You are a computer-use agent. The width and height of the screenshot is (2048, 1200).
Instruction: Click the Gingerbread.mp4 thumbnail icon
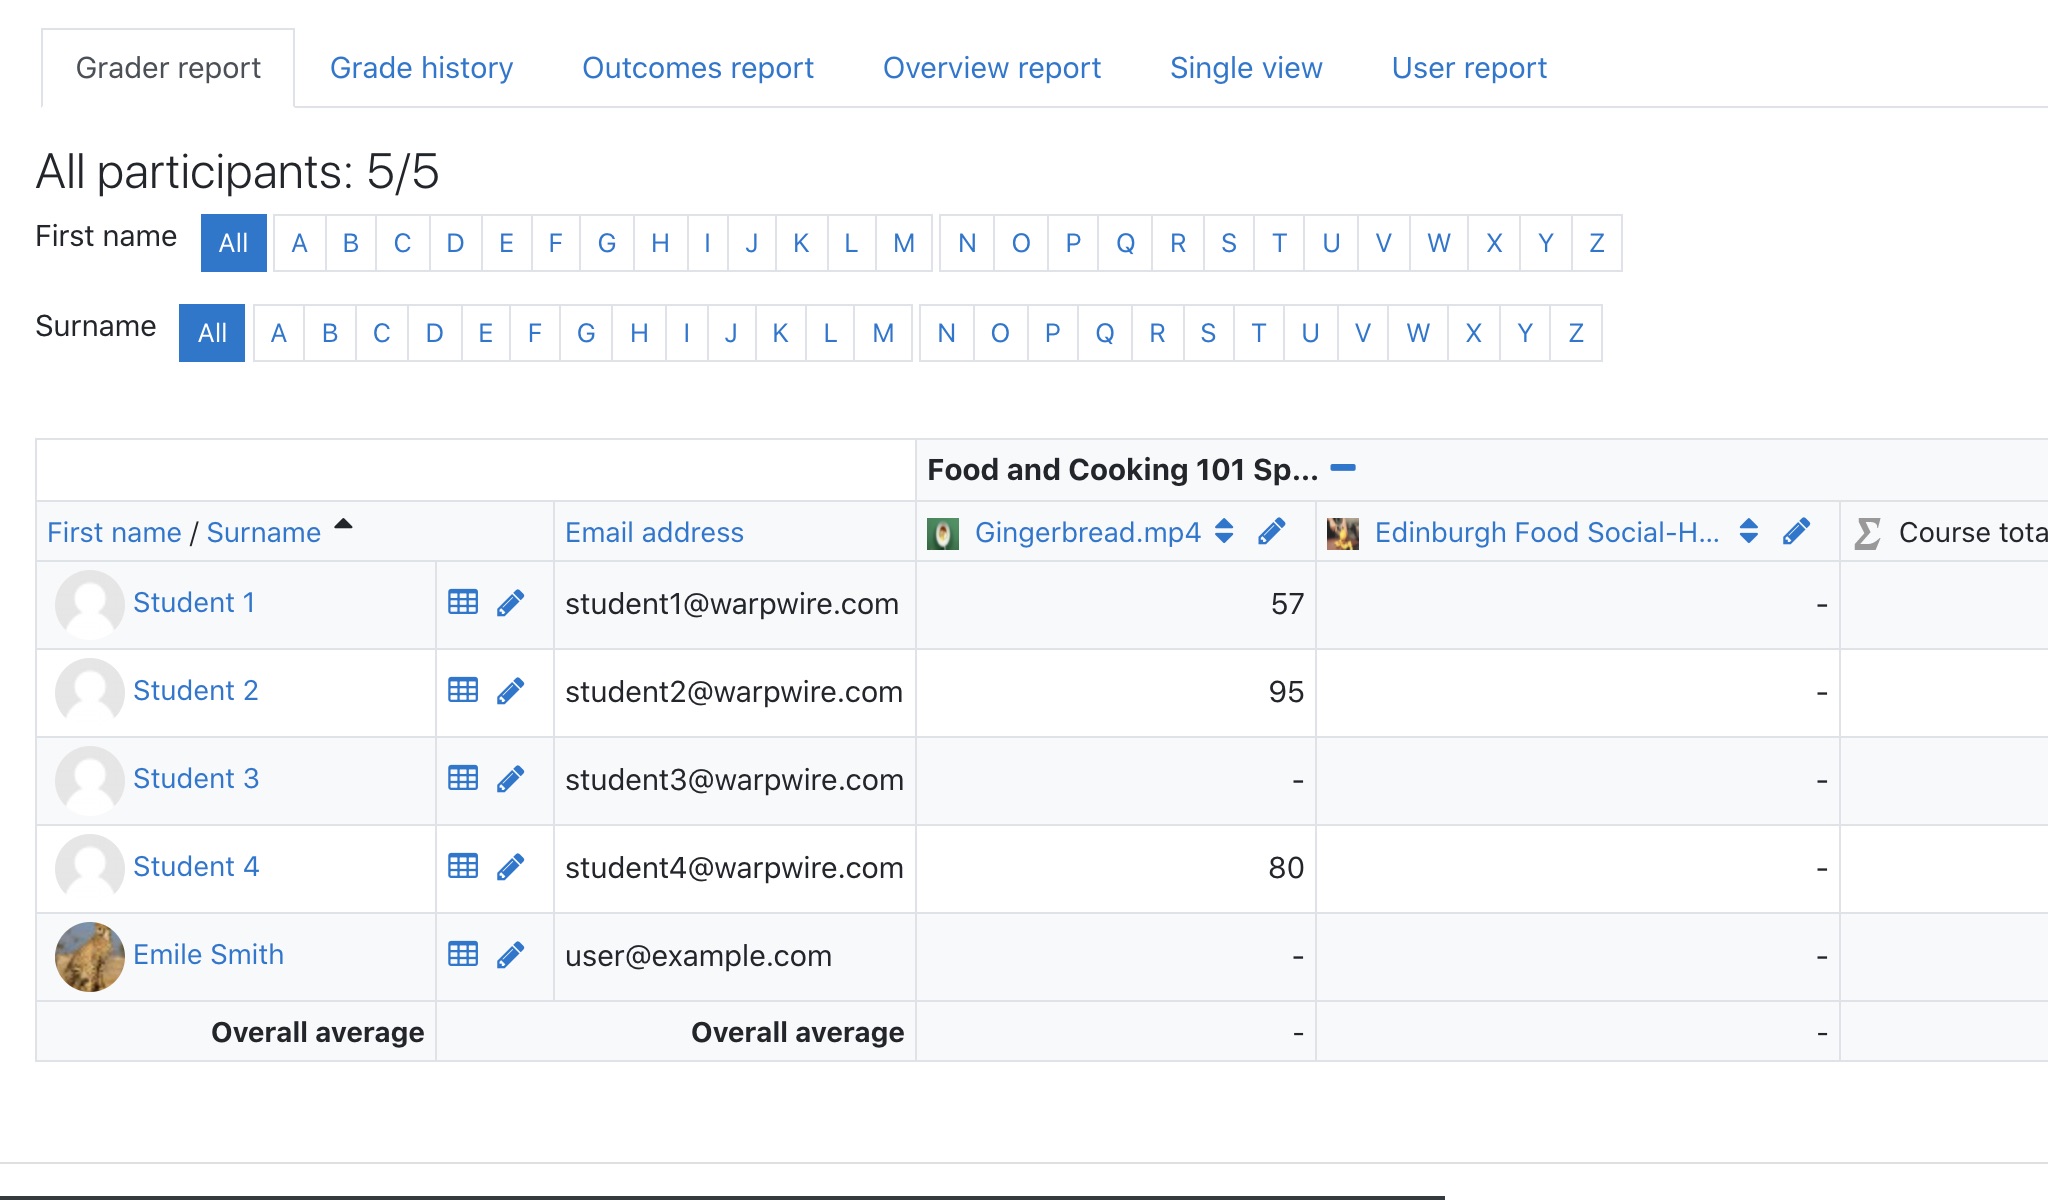(x=942, y=533)
